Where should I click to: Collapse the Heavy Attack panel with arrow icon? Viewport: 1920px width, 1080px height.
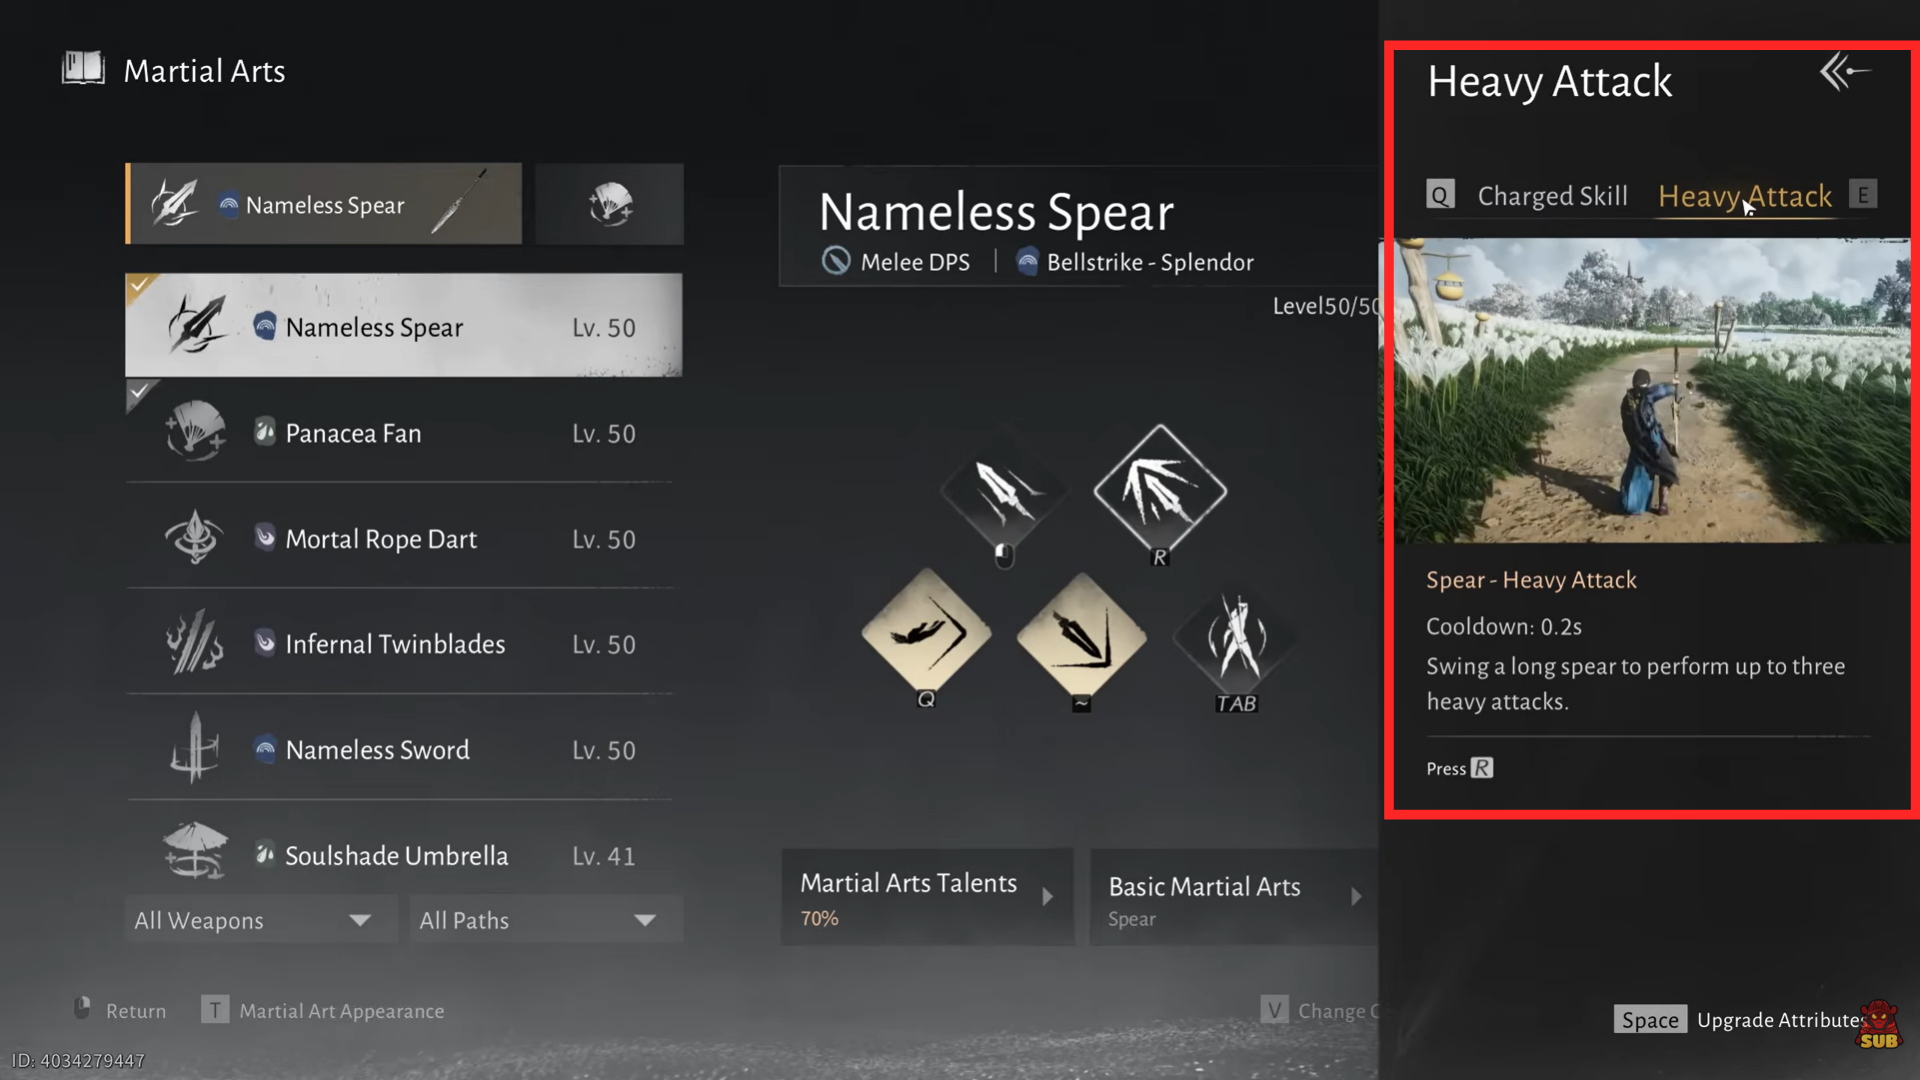(1845, 72)
